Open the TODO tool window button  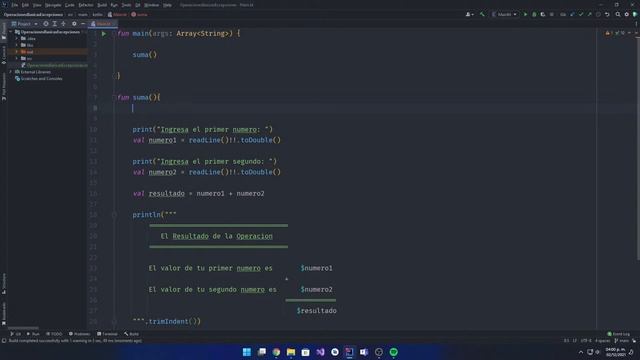(x=54, y=334)
